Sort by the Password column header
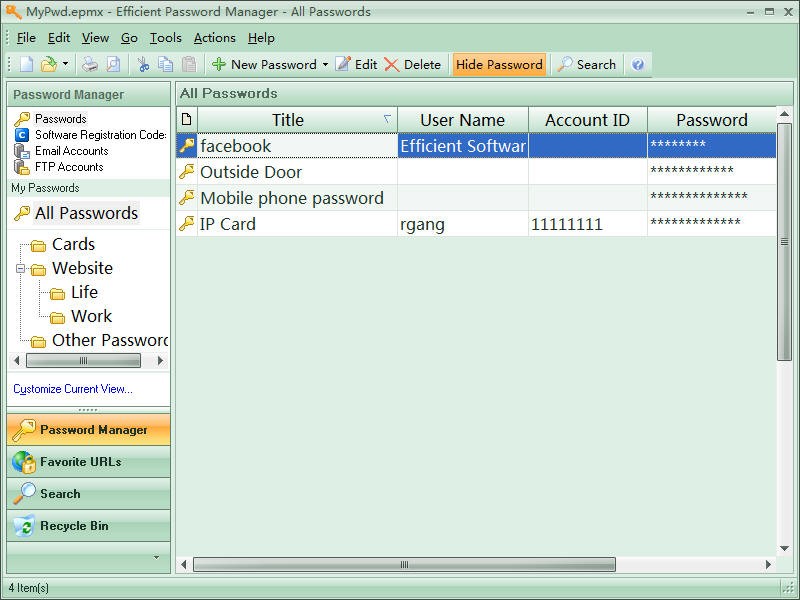 (712, 120)
